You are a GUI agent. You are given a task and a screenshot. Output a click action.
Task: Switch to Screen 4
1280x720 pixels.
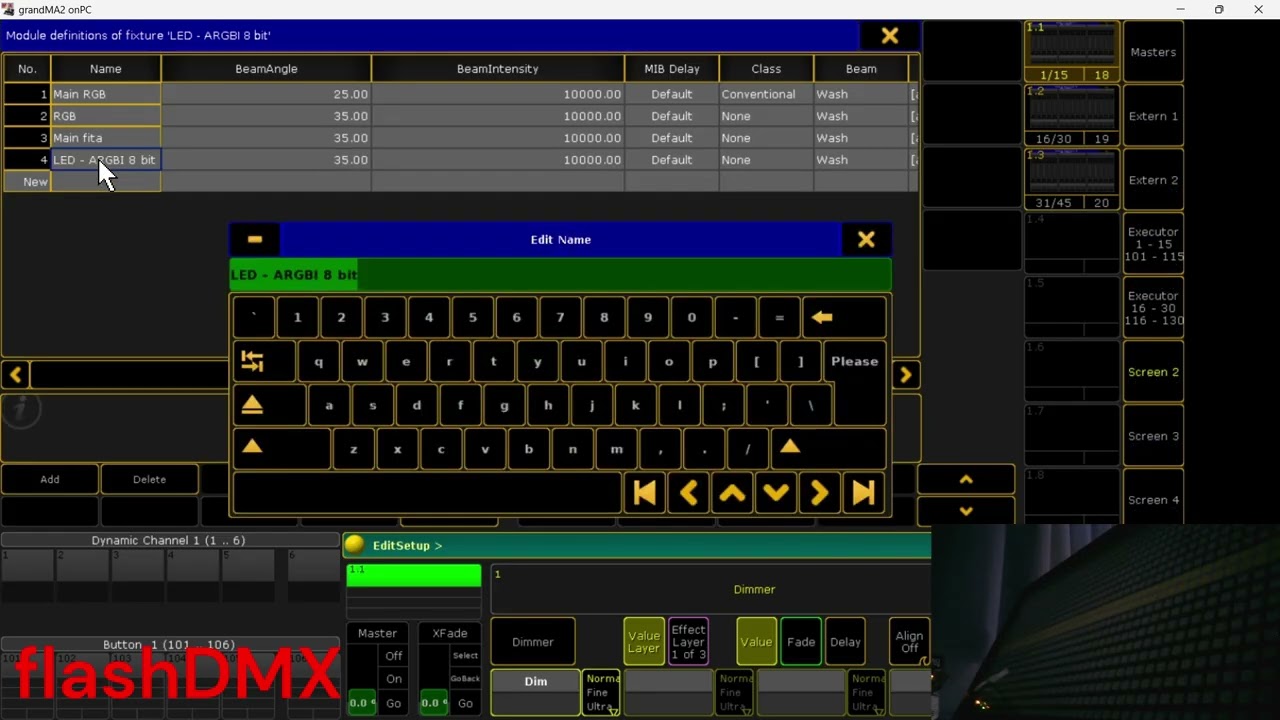tap(1153, 500)
